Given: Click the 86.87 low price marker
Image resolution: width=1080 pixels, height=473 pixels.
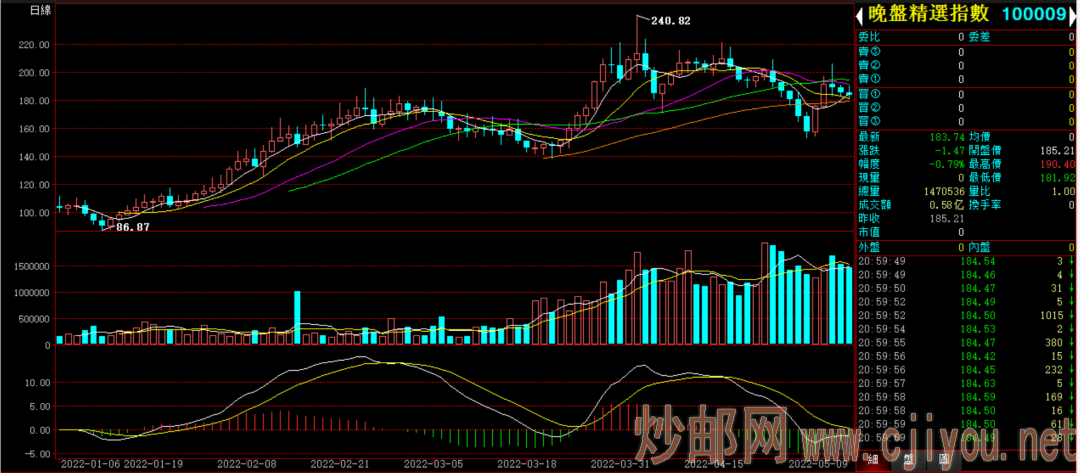Looking at the screenshot, I should click(132, 228).
